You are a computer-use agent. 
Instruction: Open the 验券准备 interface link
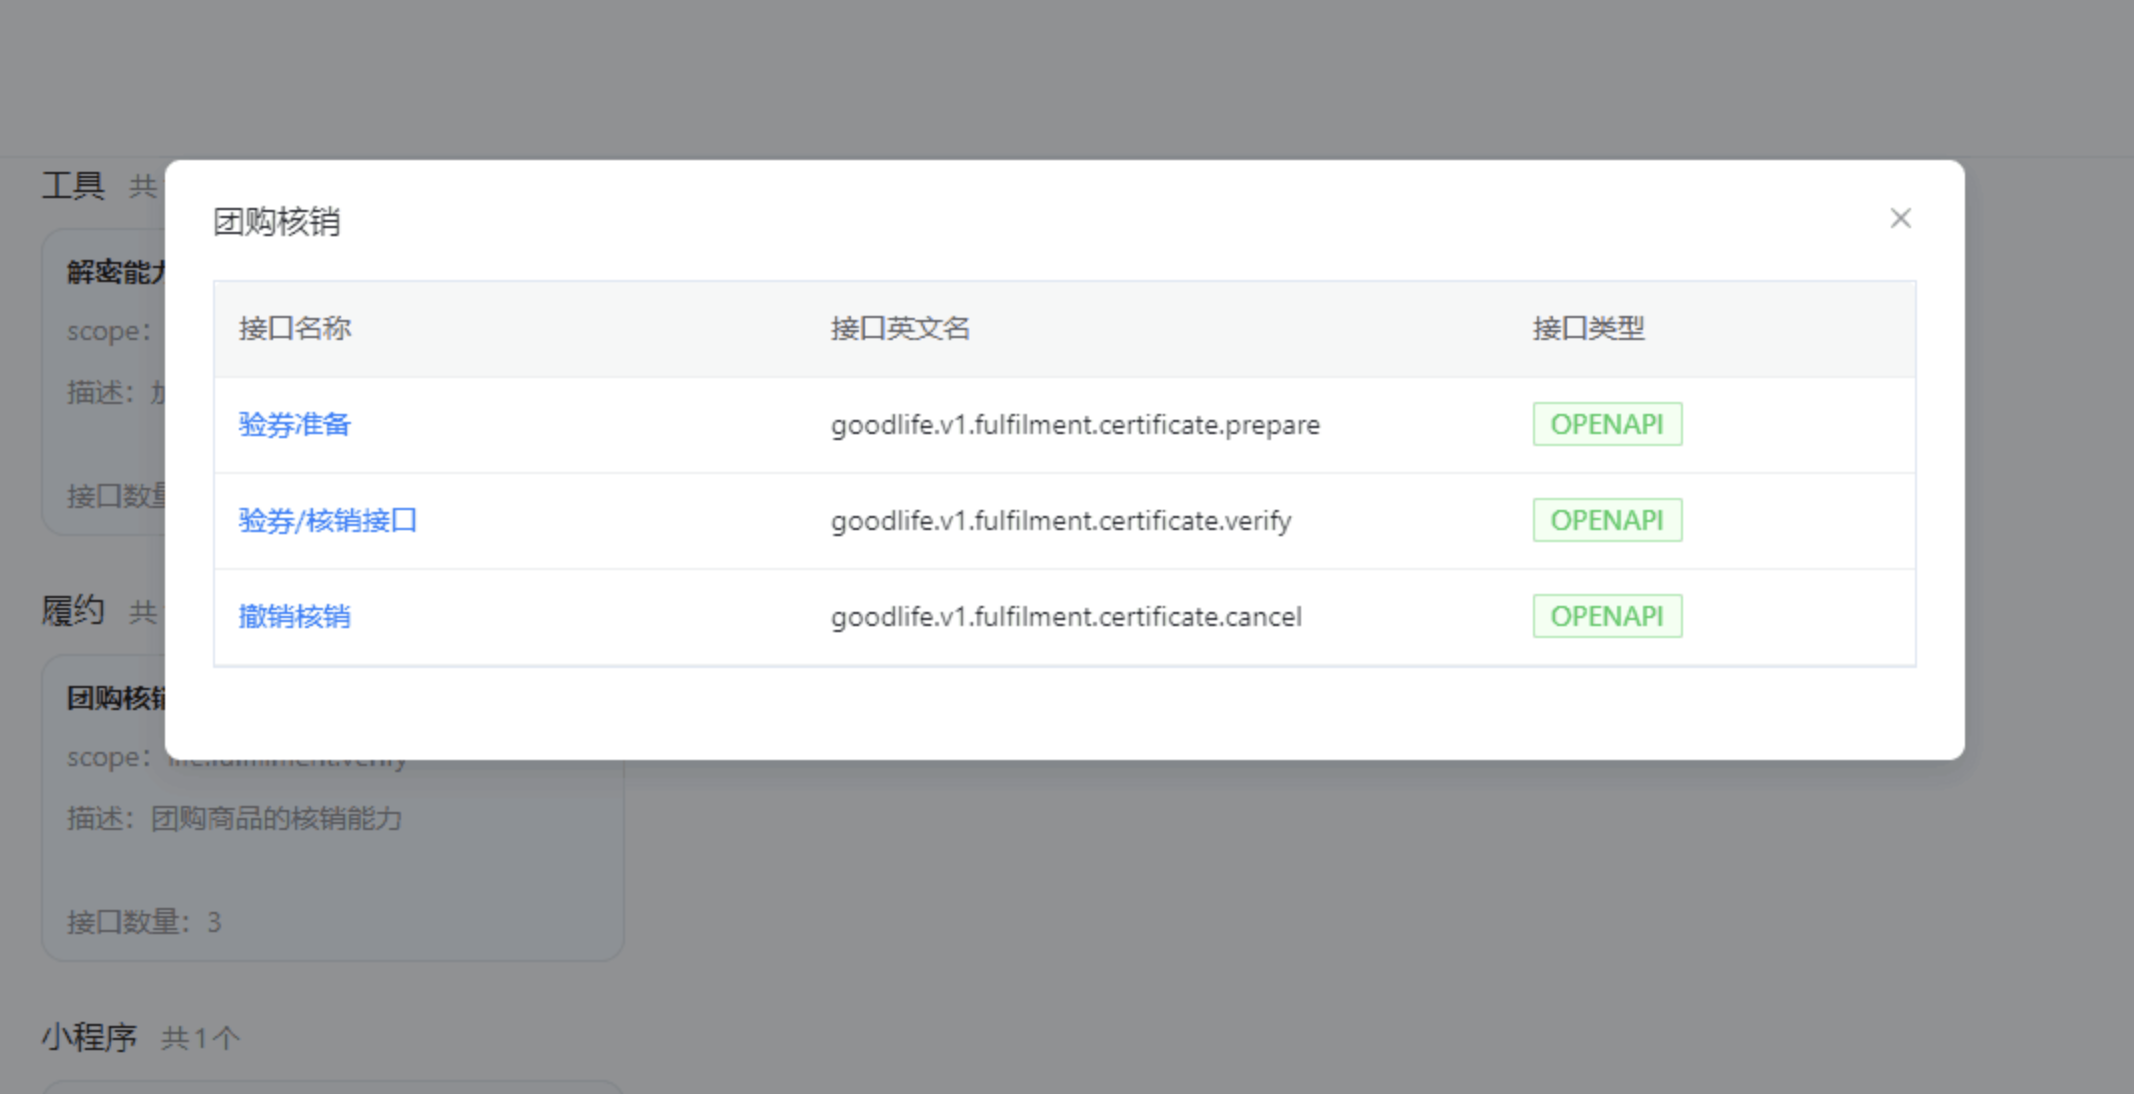click(x=294, y=425)
